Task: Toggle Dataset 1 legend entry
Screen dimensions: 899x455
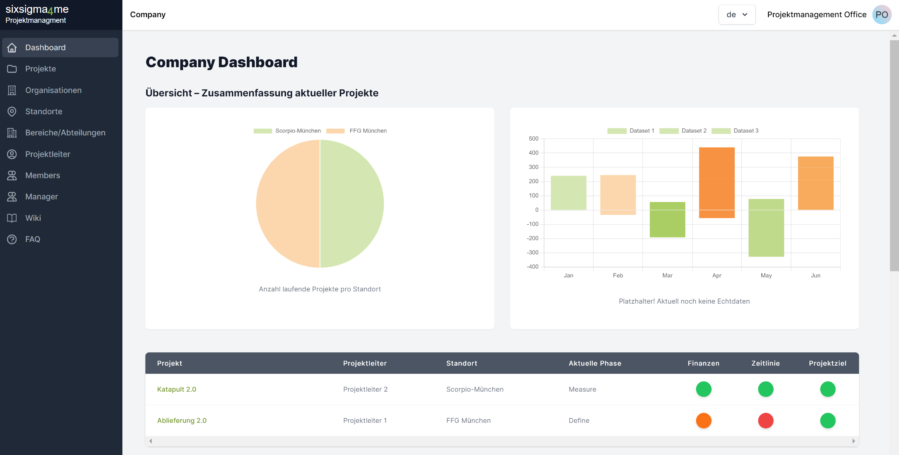Action: click(631, 131)
